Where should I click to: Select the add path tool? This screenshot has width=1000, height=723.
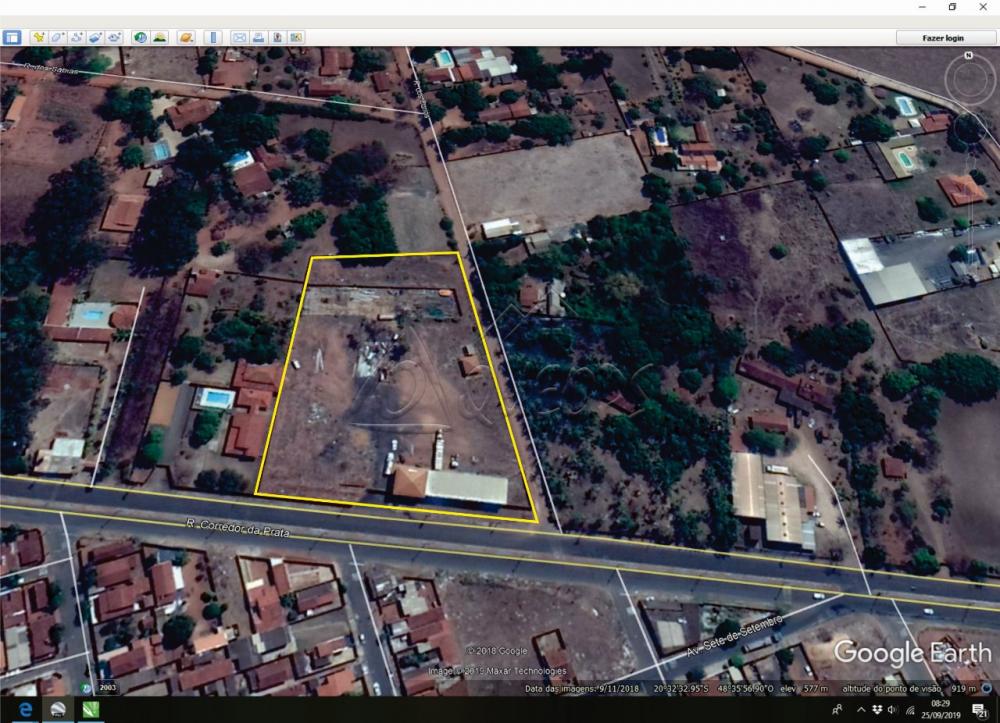coord(76,37)
